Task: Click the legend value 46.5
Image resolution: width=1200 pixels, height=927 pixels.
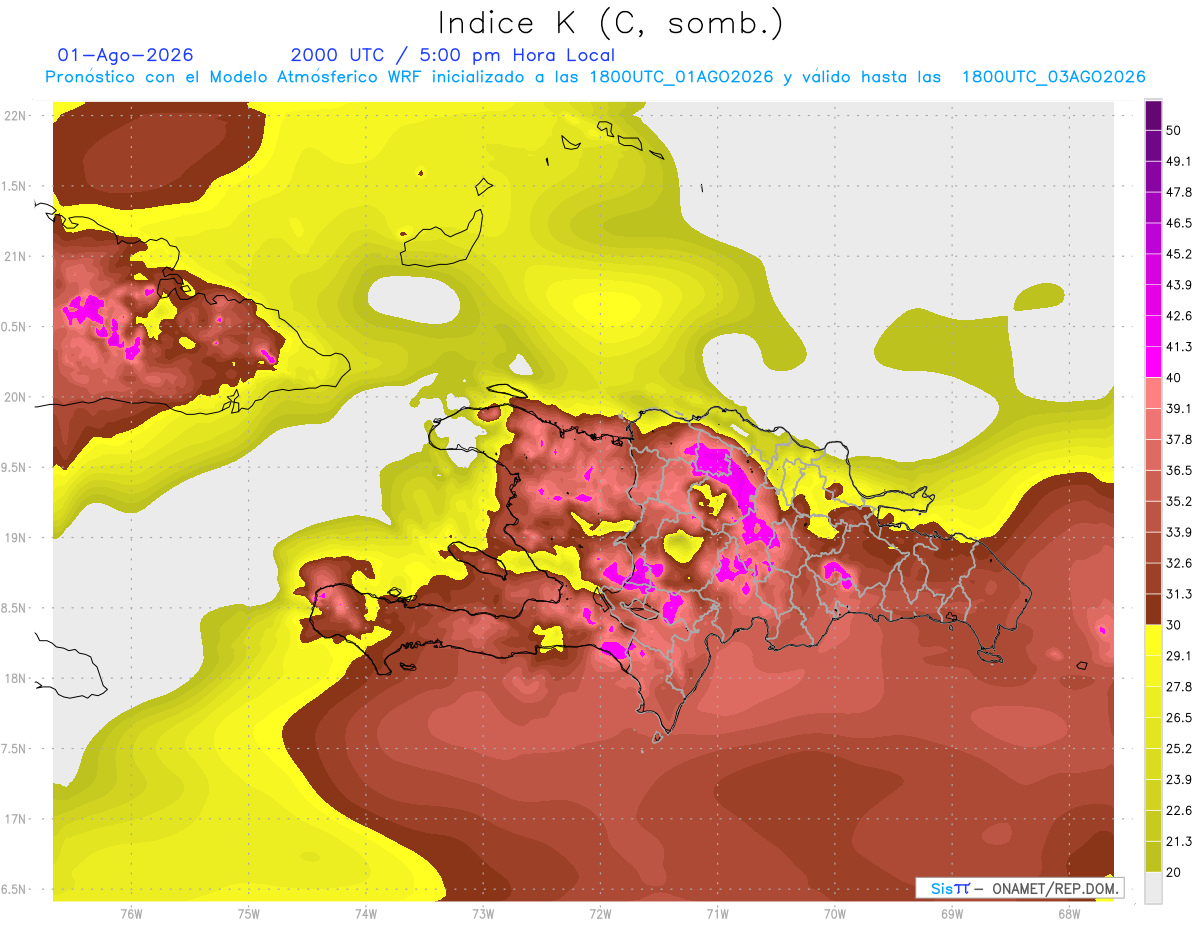Action: click(x=1179, y=223)
